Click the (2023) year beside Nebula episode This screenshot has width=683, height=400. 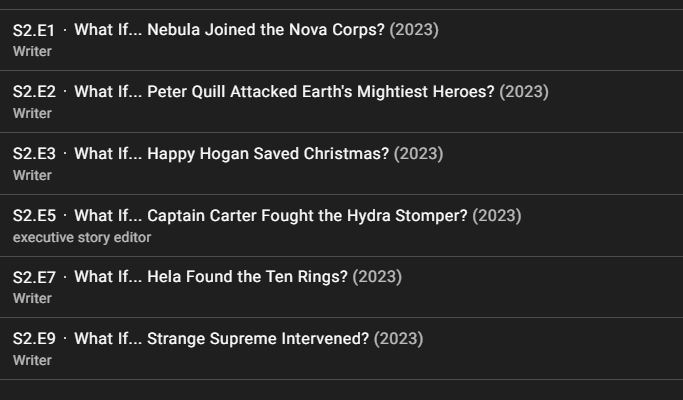click(x=414, y=30)
